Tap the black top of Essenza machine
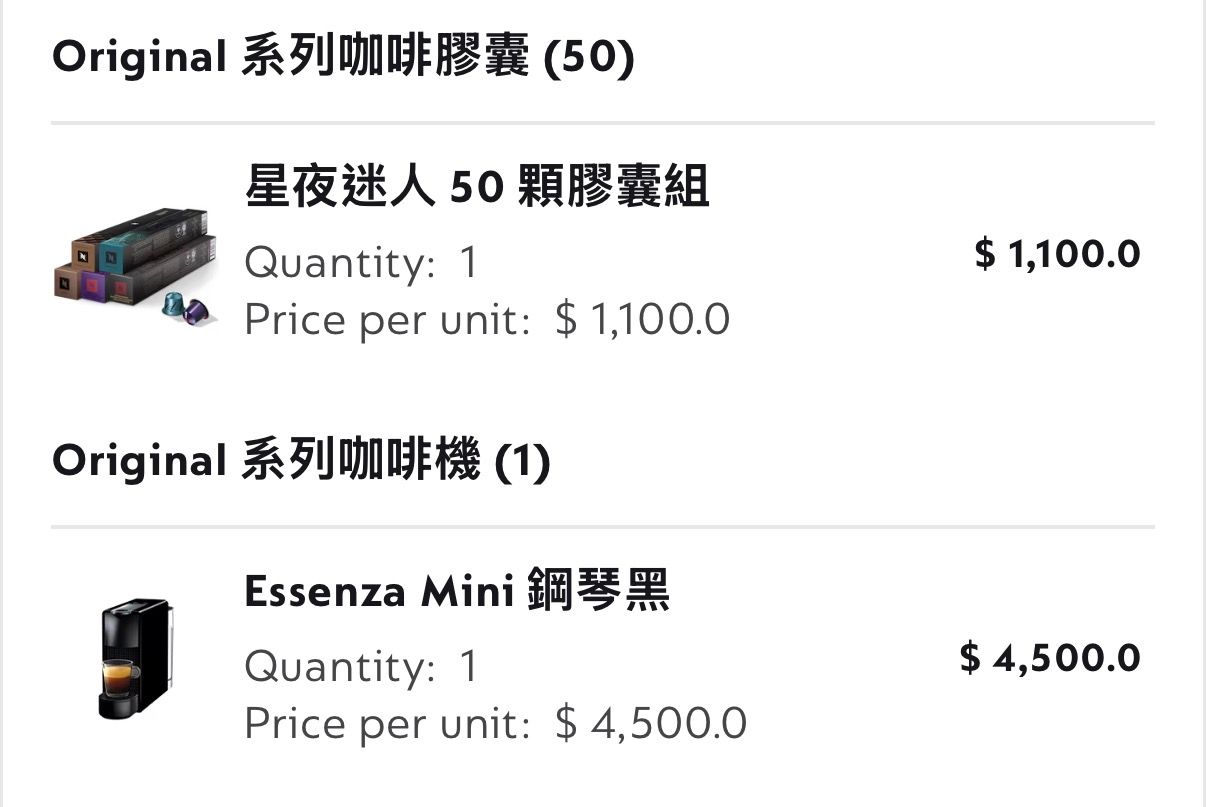This screenshot has width=1206, height=807. (x=130, y=607)
